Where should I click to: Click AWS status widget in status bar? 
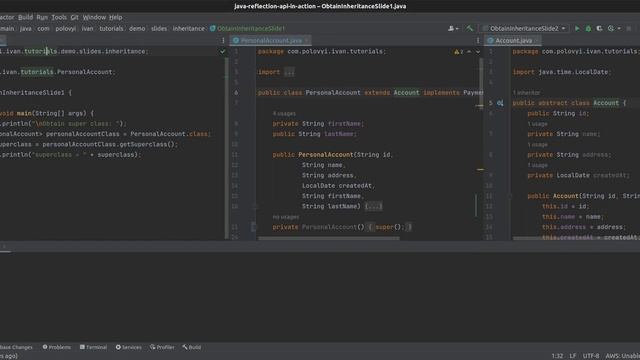tap(622, 356)
